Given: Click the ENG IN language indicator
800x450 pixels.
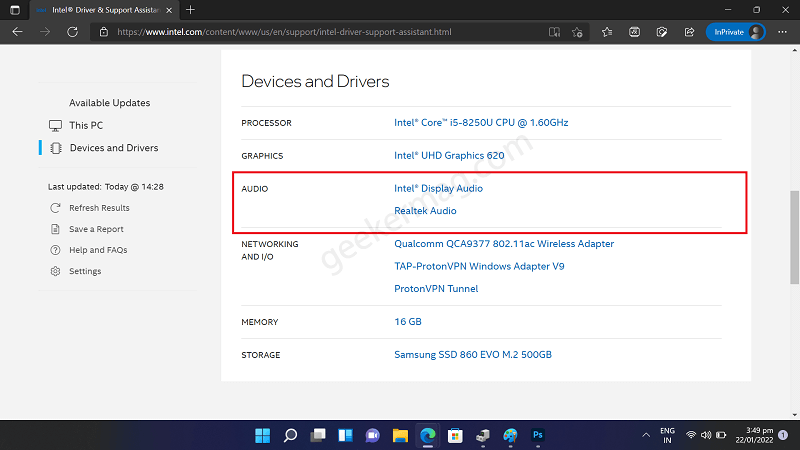Looking at the screenshot, I should click(x=667, y=435).
